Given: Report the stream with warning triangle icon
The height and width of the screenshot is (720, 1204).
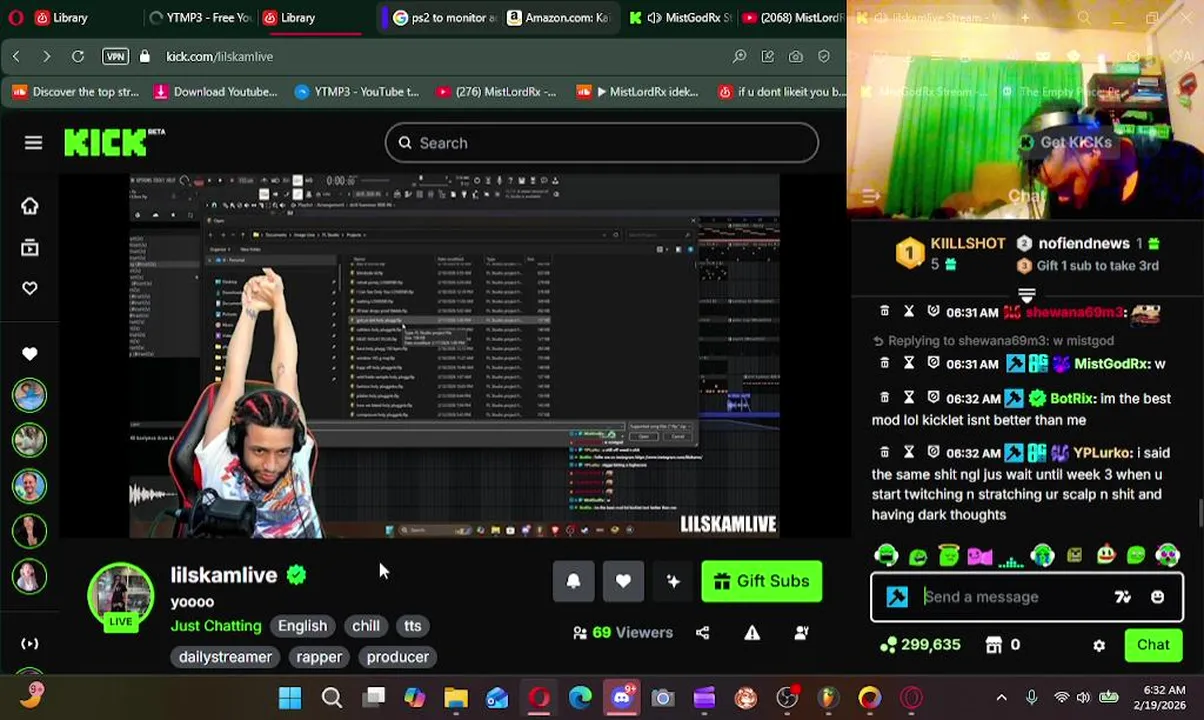Looking at the screenshot, I should pyautogui.click(x=752, y=632).
